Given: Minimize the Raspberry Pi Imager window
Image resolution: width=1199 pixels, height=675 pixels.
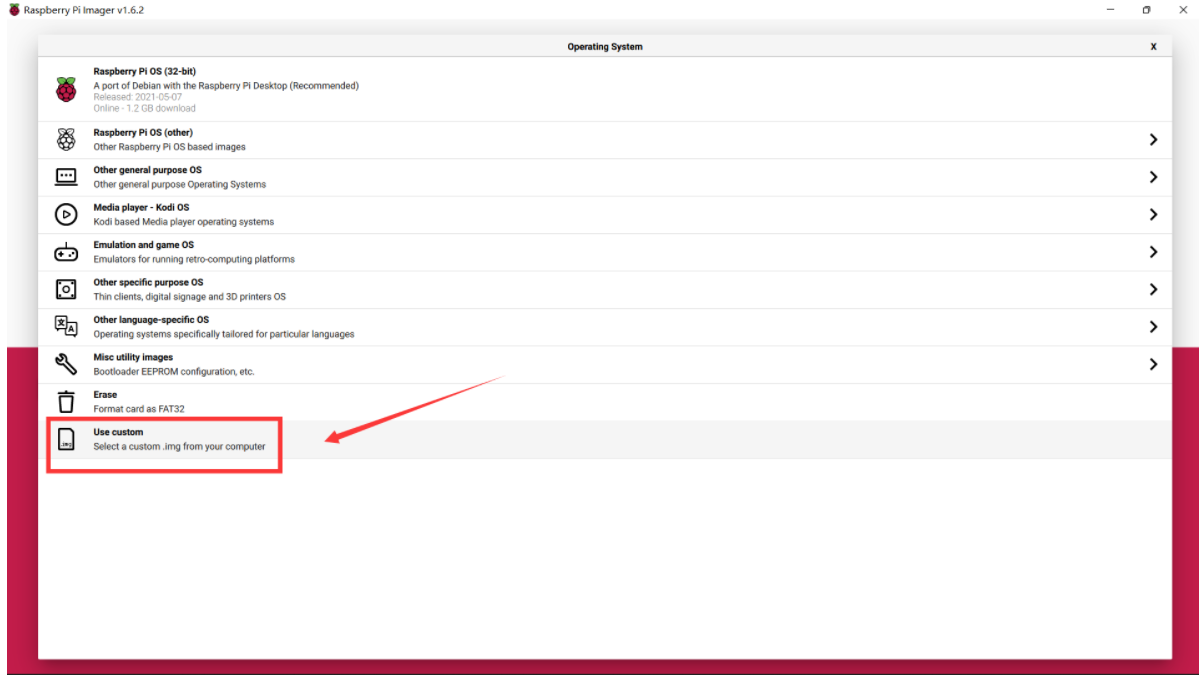Looking at the screenshot, I should coord(1110,10).
